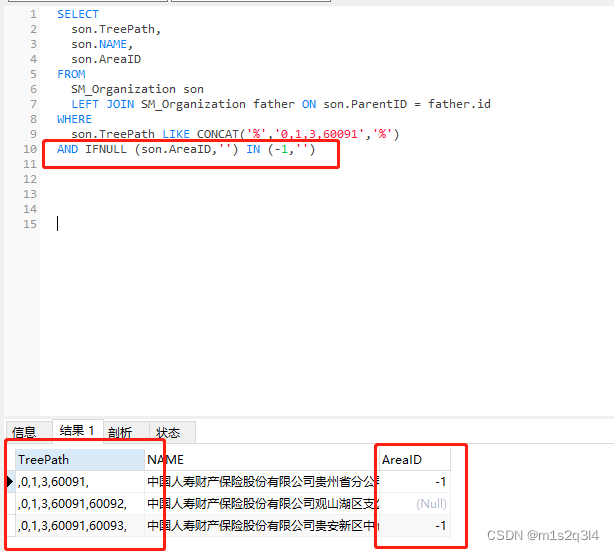Select cell ',0,1,3,60091,60093,'

80,525
